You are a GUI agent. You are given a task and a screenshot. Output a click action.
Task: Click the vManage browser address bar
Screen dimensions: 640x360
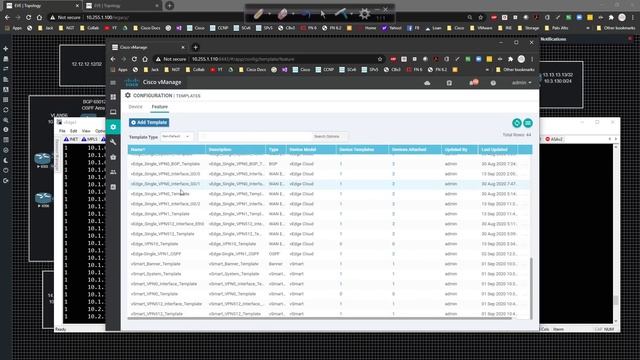(x=282, y=59)
